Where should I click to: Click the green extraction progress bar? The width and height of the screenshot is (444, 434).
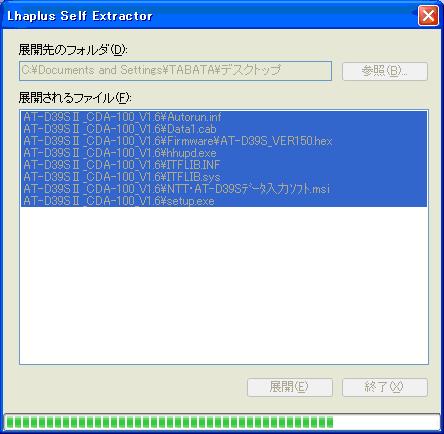pos(222,422)
